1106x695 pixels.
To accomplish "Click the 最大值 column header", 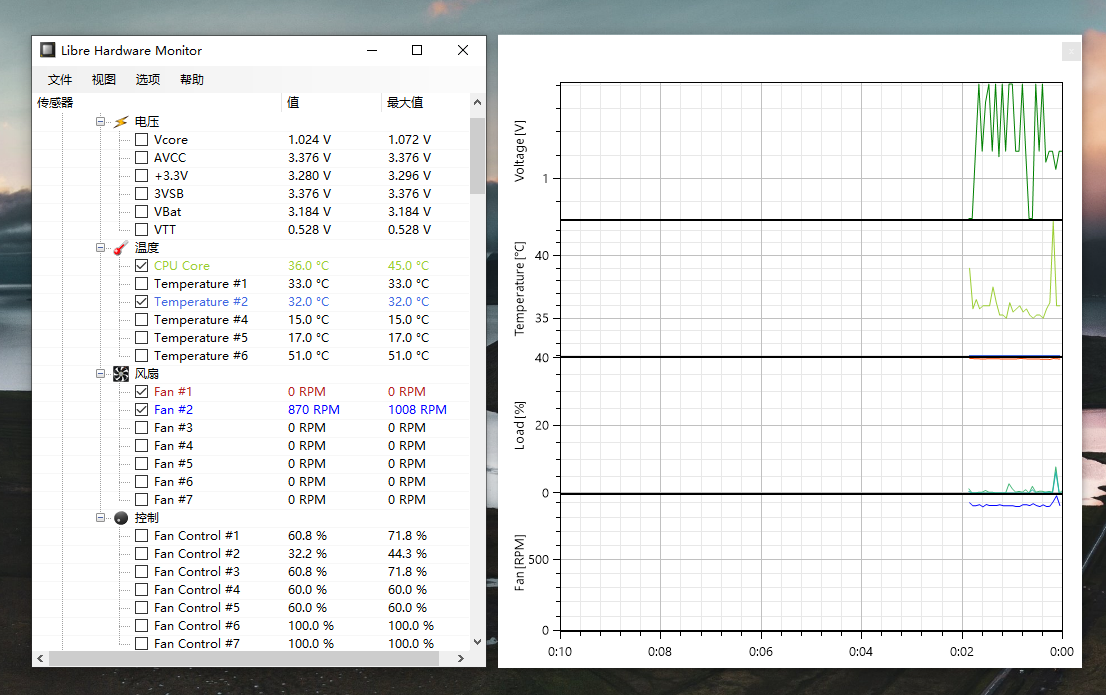I will (426, 103).
